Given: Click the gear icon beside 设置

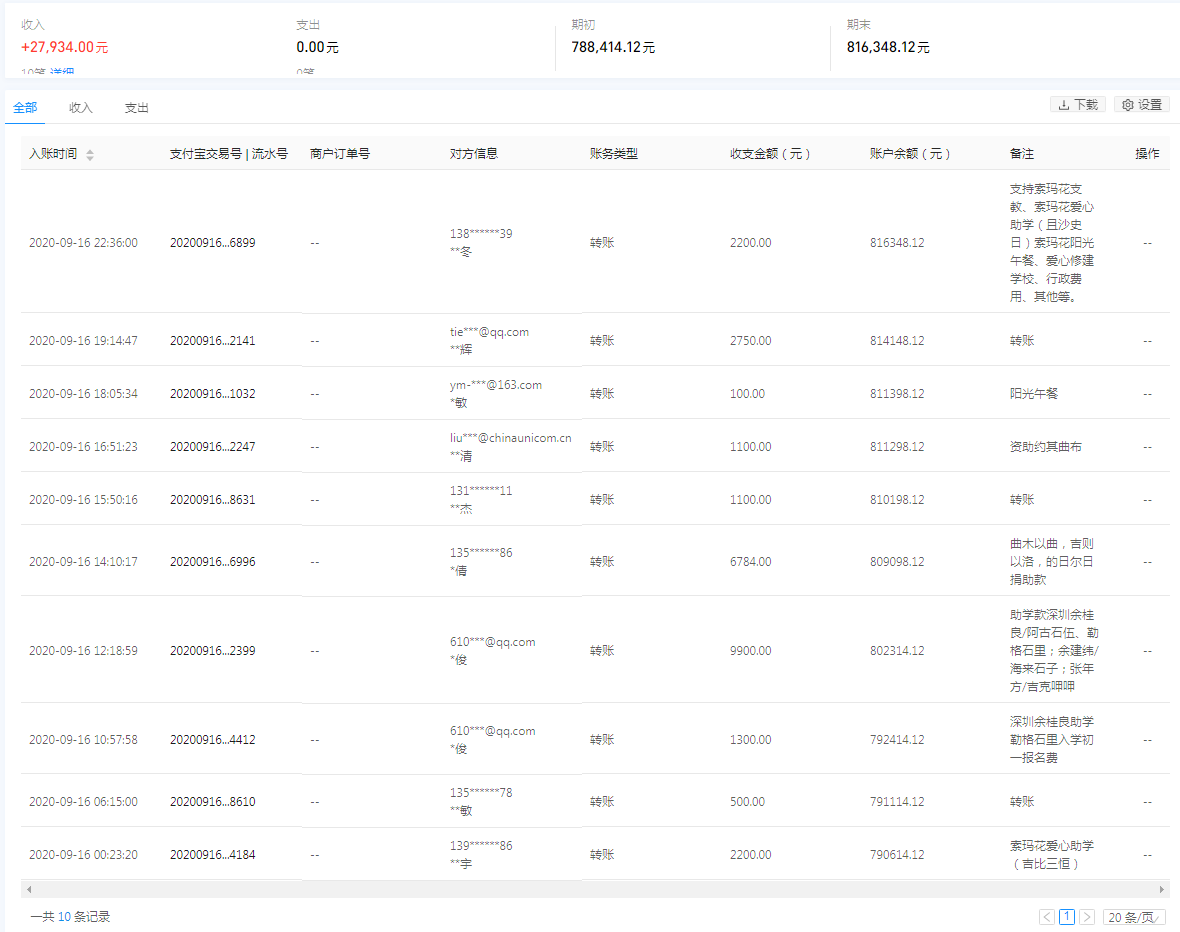Looking at the screenshot, I should (1126, 104).
